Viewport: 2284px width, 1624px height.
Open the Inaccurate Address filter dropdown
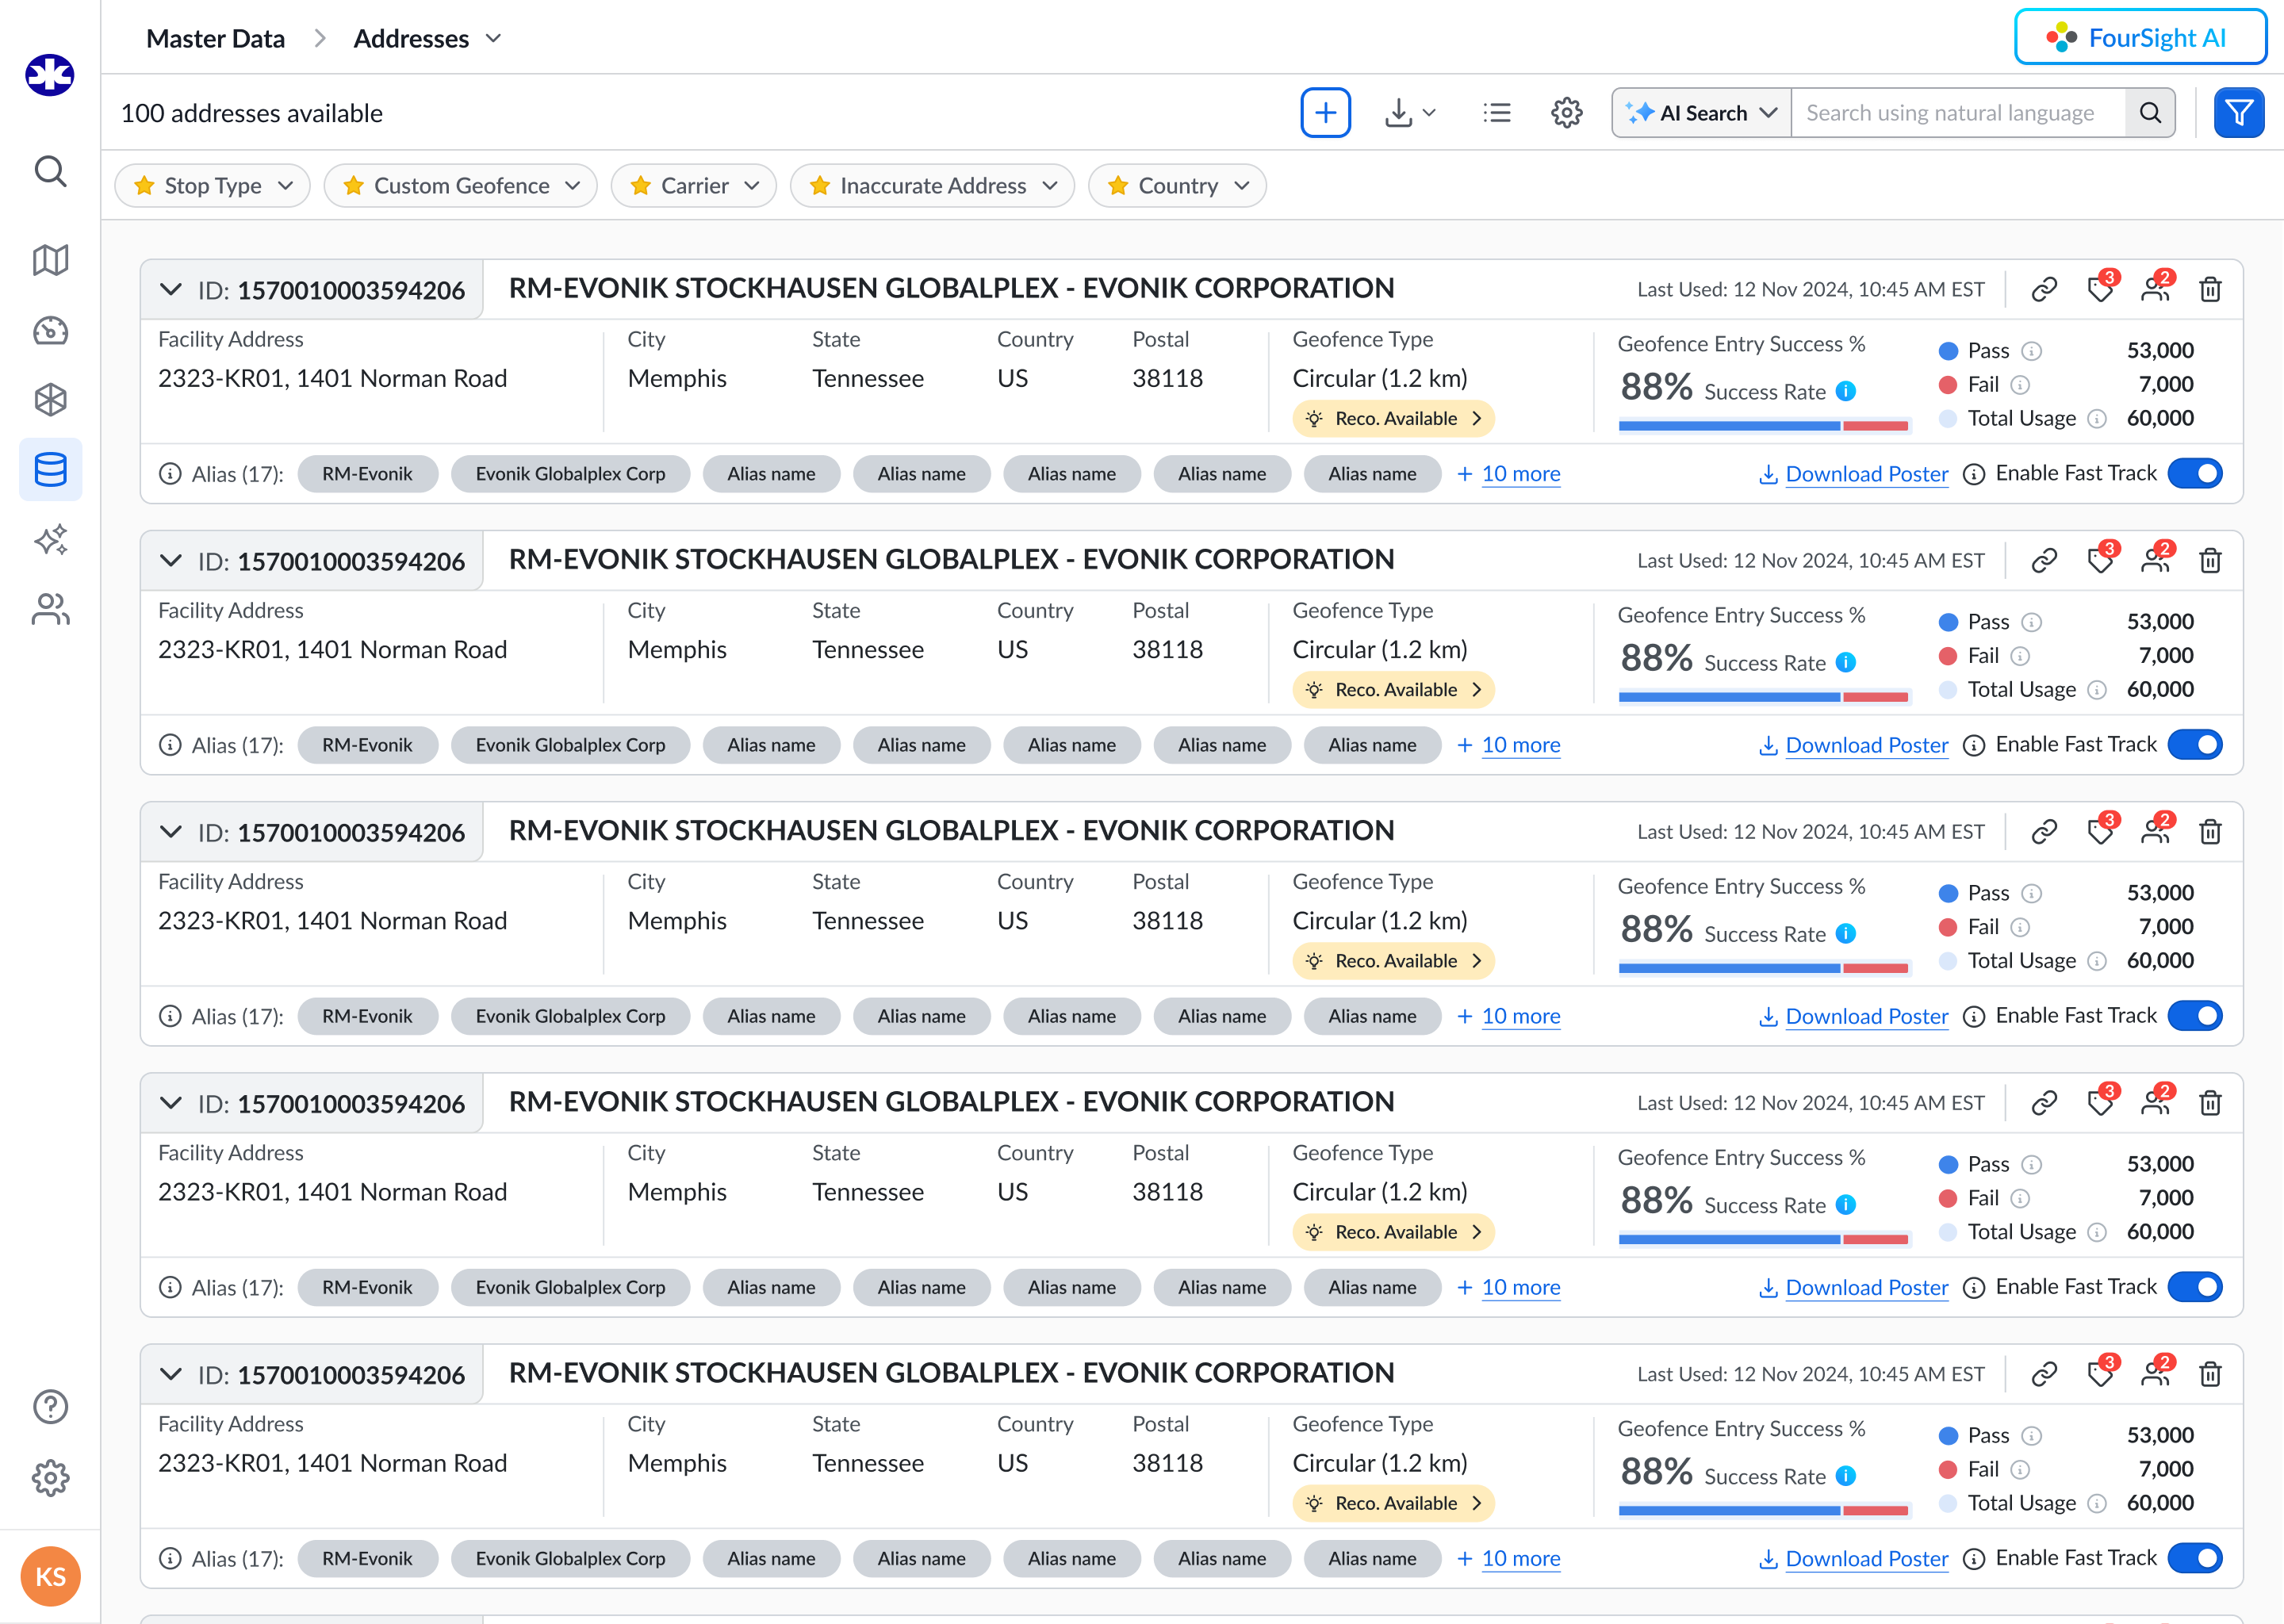[x=932, y=186]
